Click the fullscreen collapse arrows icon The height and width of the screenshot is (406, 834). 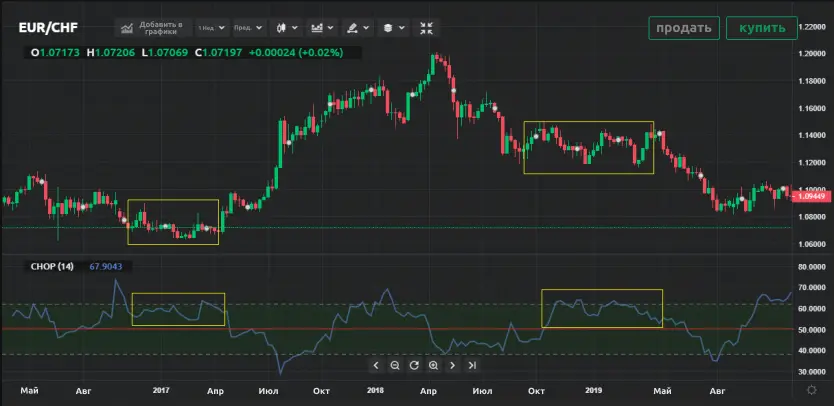[x=427, y=28]
